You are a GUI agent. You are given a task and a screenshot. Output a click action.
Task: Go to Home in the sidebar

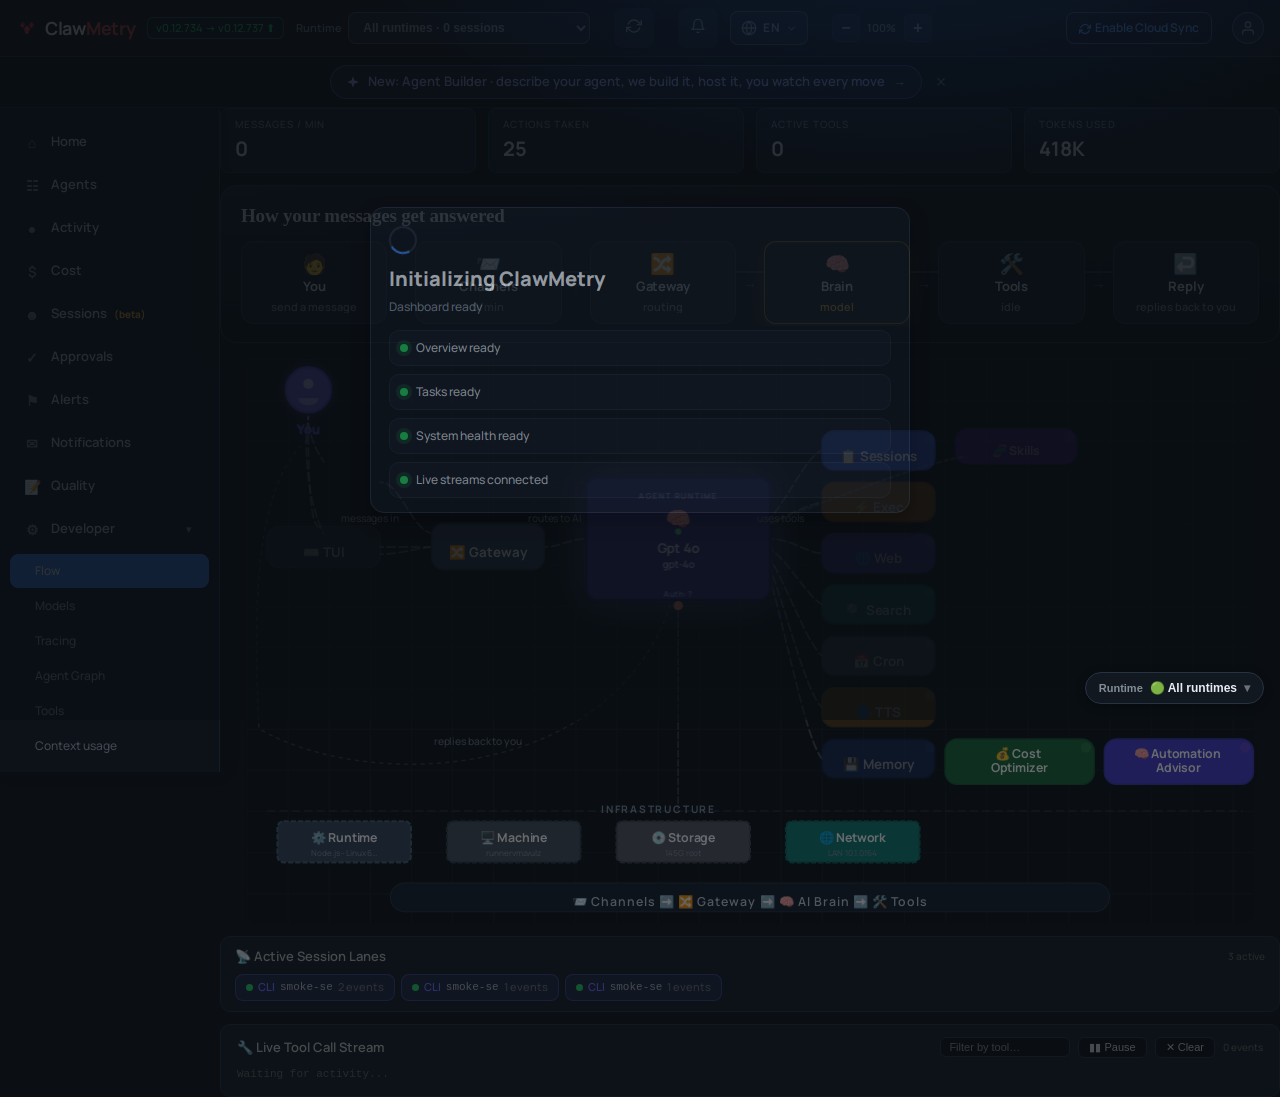[x=109, y=141]
